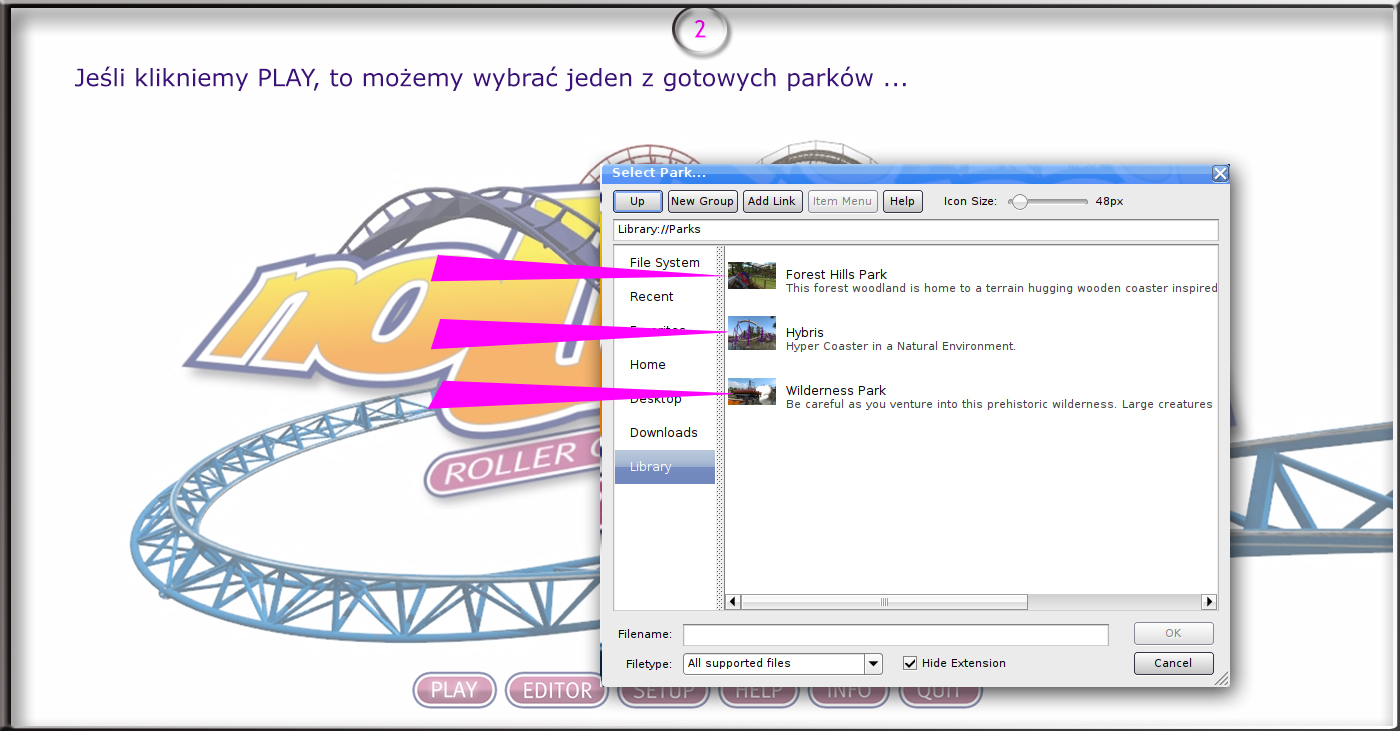Screen dimensions: 1400x731
Task: Click the Forest Hills Park thumbnail
Action: click(752, 275)
